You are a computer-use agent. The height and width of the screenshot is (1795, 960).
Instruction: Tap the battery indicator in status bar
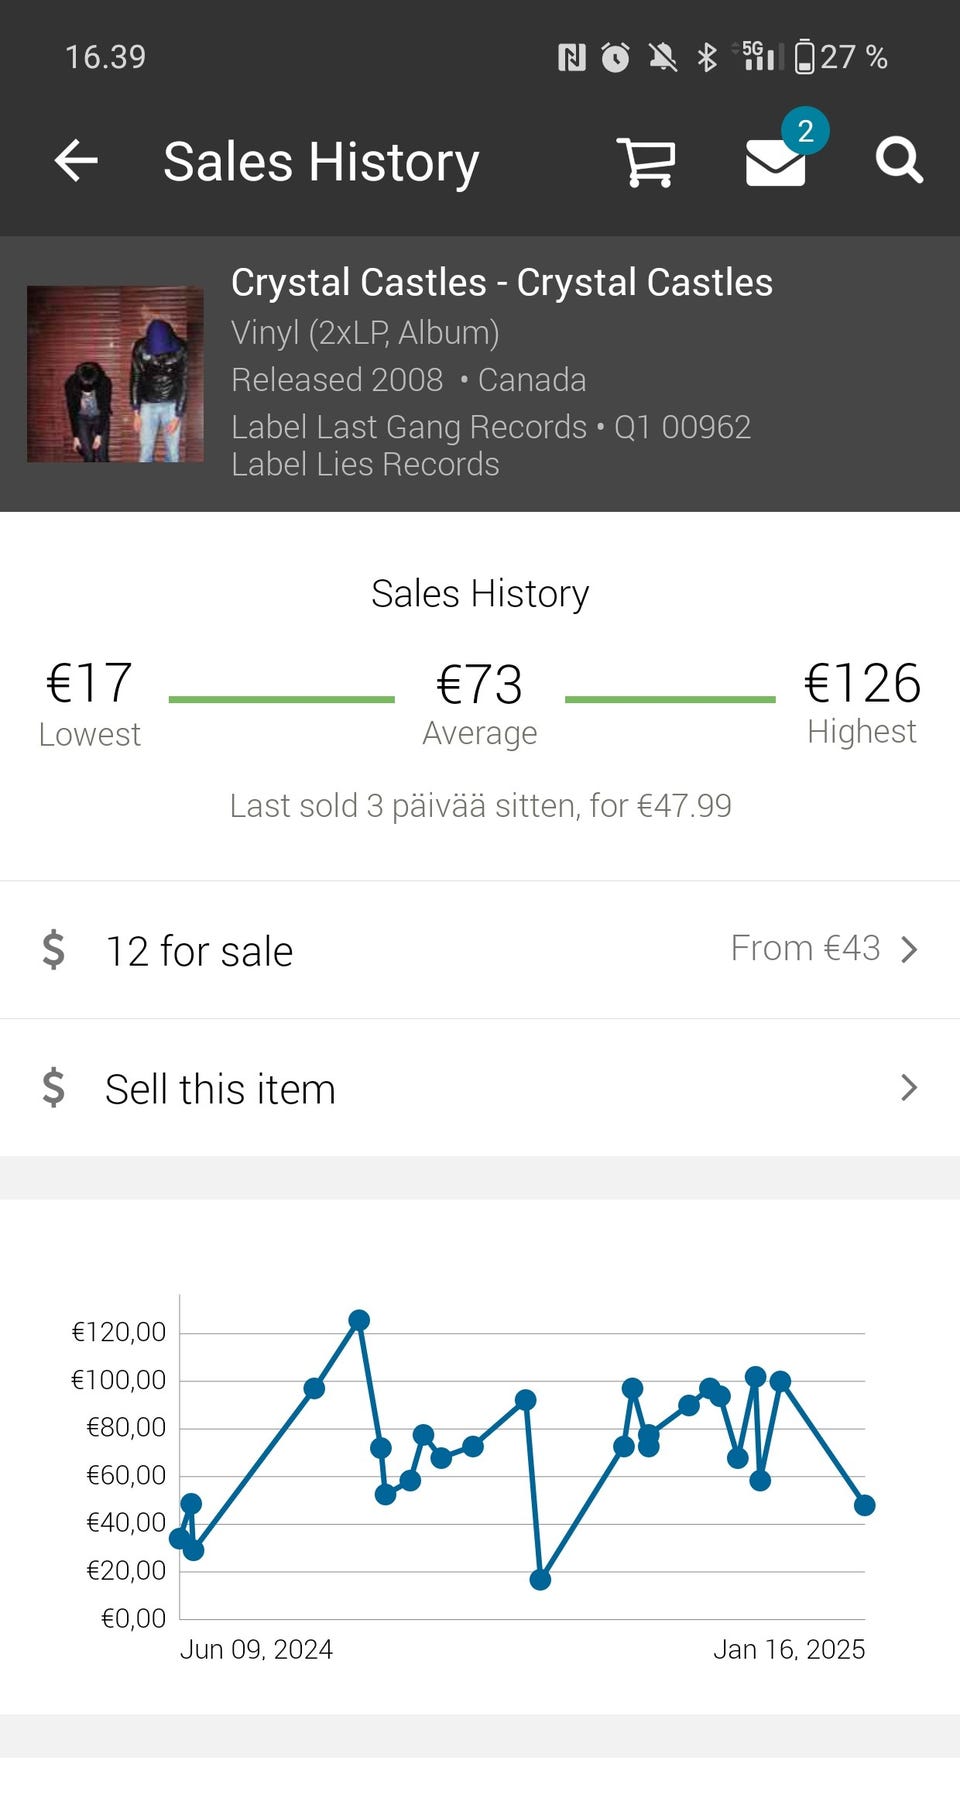[804, 57]
